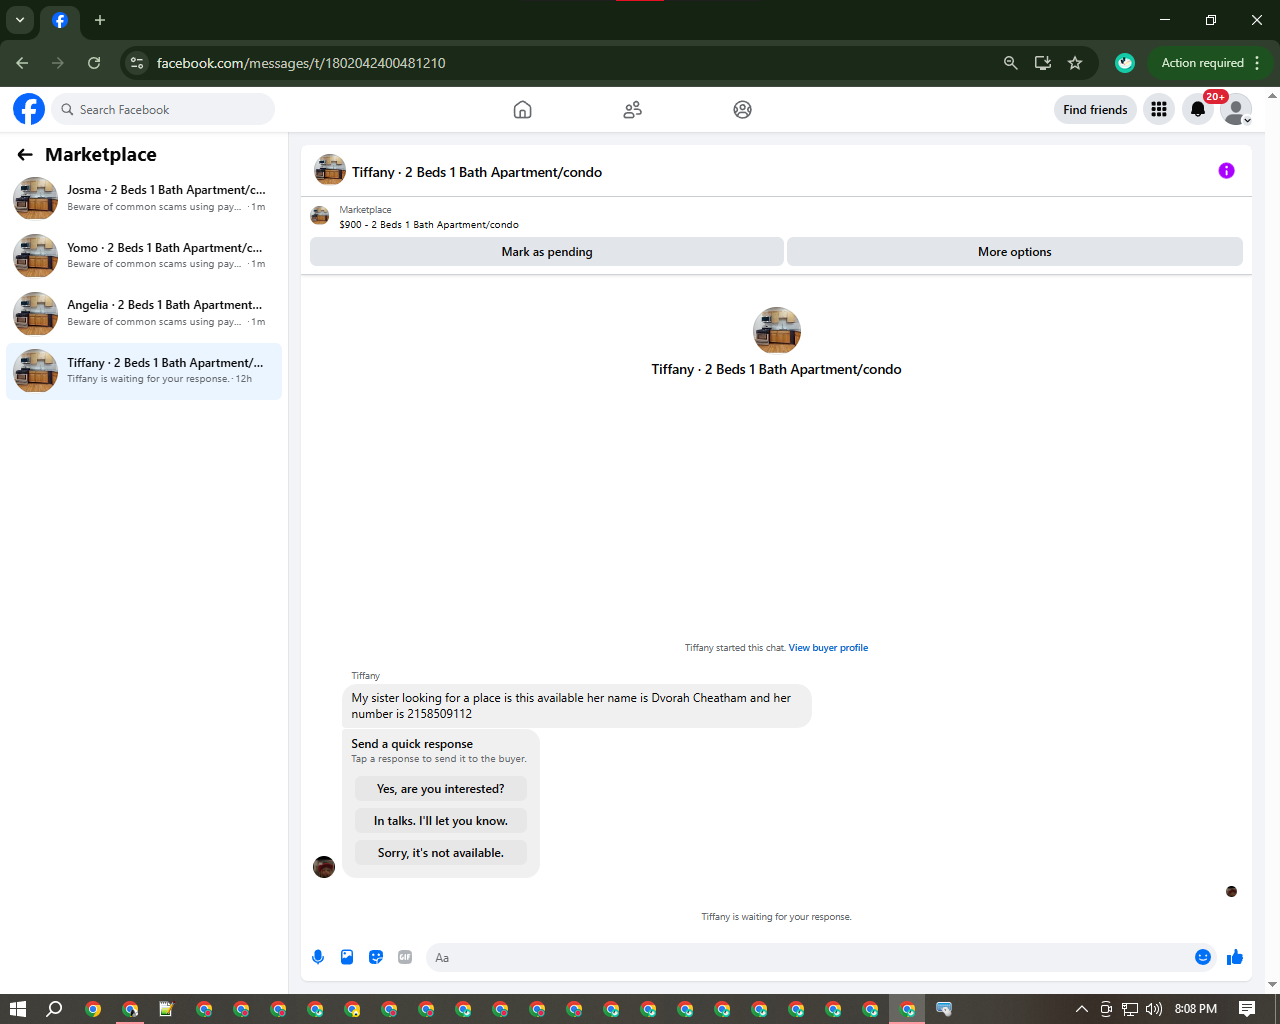
Task: Click the large listing thumbnail in chat
Action: 777,330
